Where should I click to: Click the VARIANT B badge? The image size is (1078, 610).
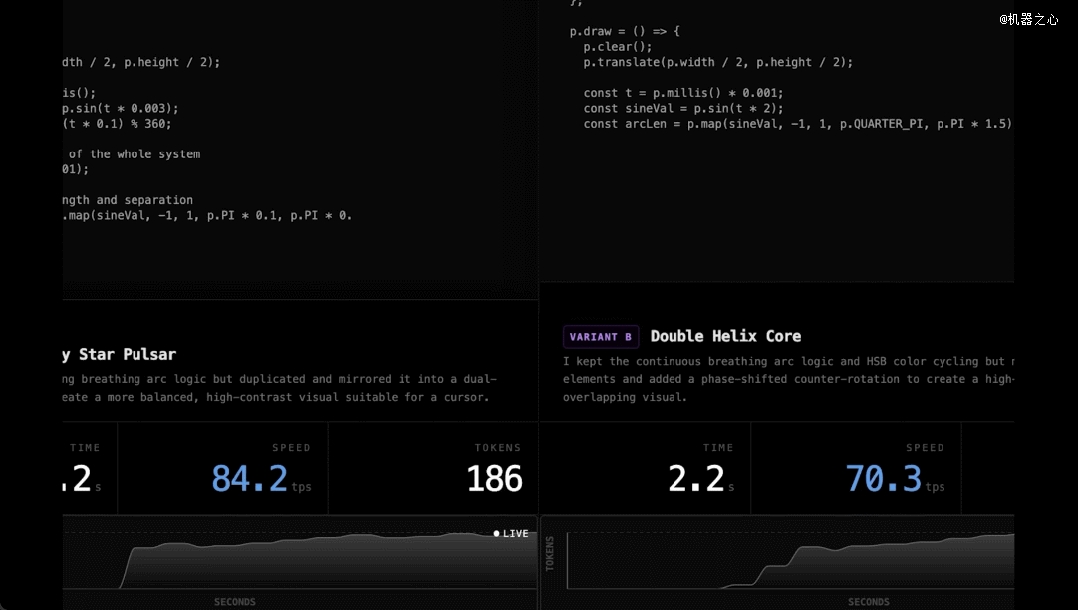(600, 337)
